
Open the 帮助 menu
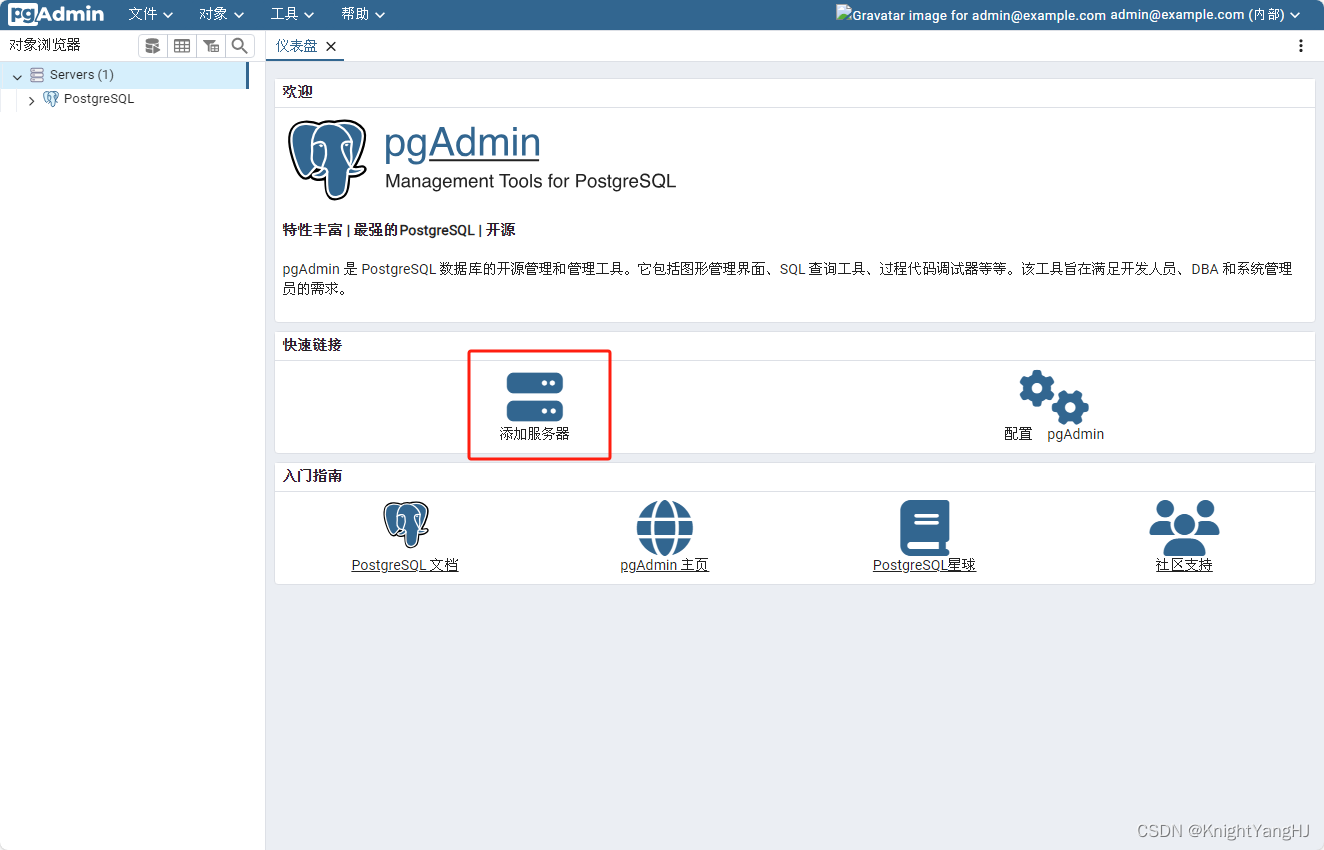[363, 14]
